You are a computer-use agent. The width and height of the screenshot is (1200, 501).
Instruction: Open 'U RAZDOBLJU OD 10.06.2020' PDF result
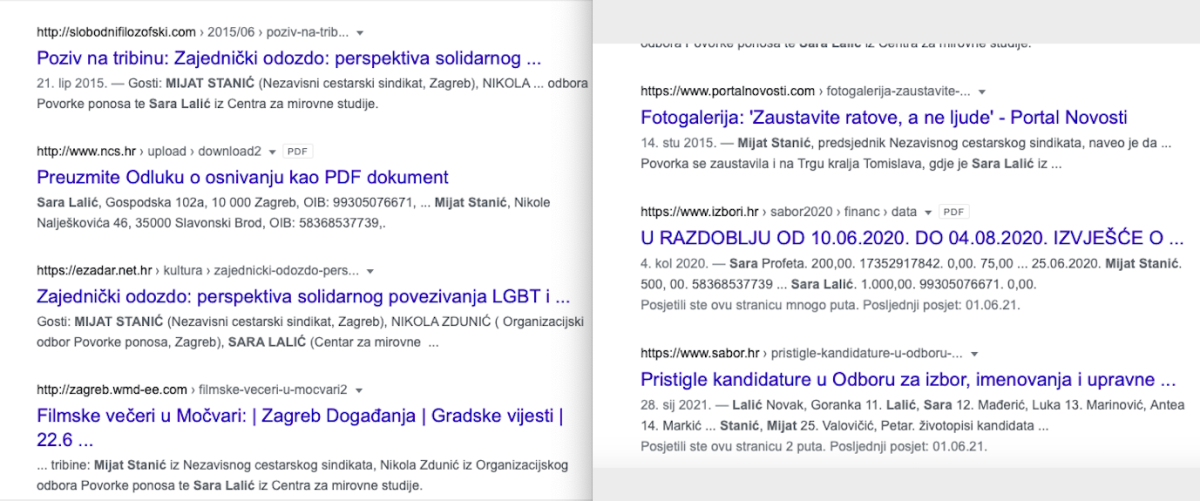click(x=912, y=238)
